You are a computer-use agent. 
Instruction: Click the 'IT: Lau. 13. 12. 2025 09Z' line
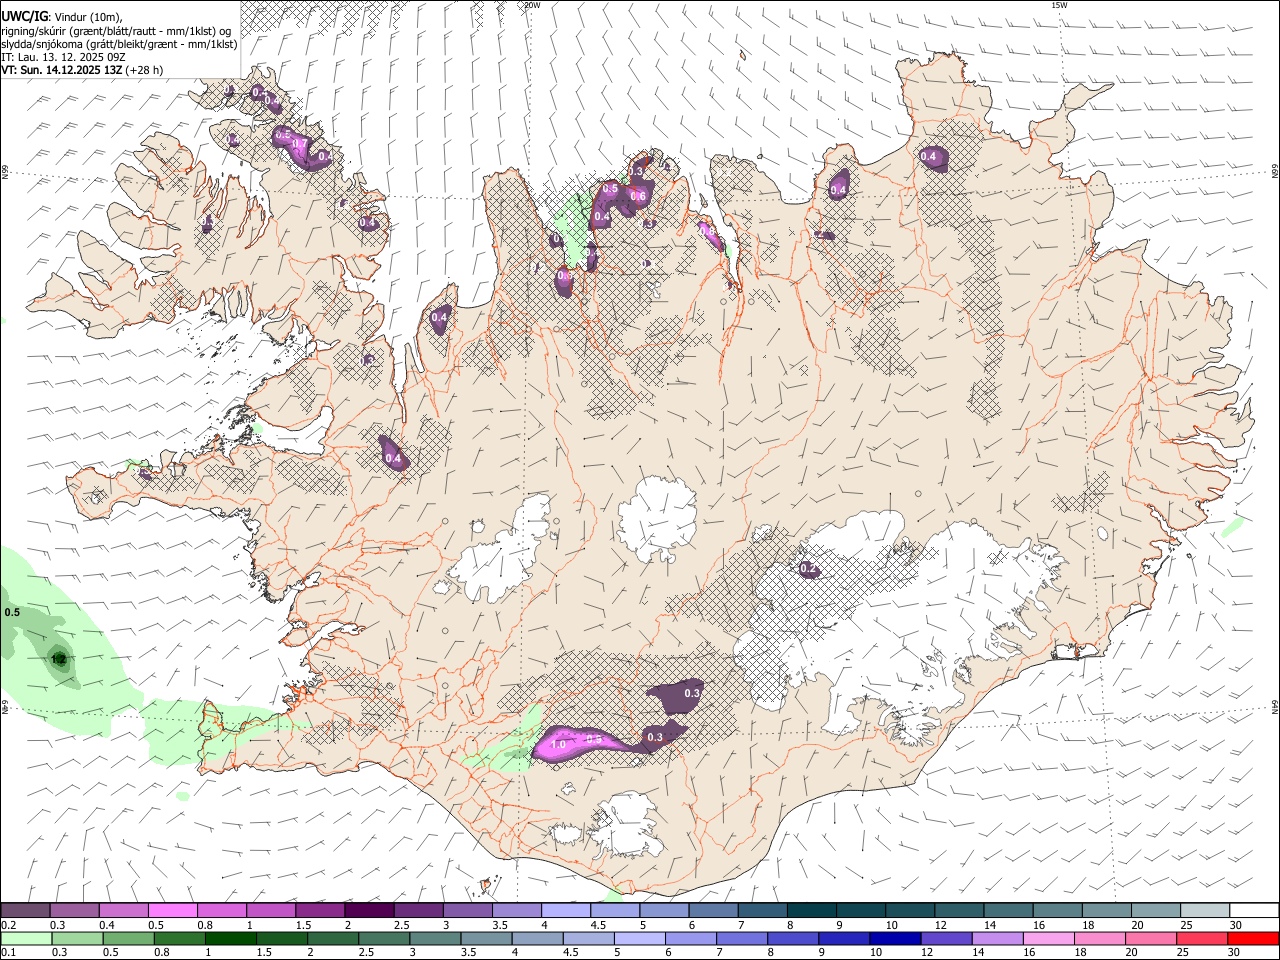pyautogui.click(x=63, y=57)
